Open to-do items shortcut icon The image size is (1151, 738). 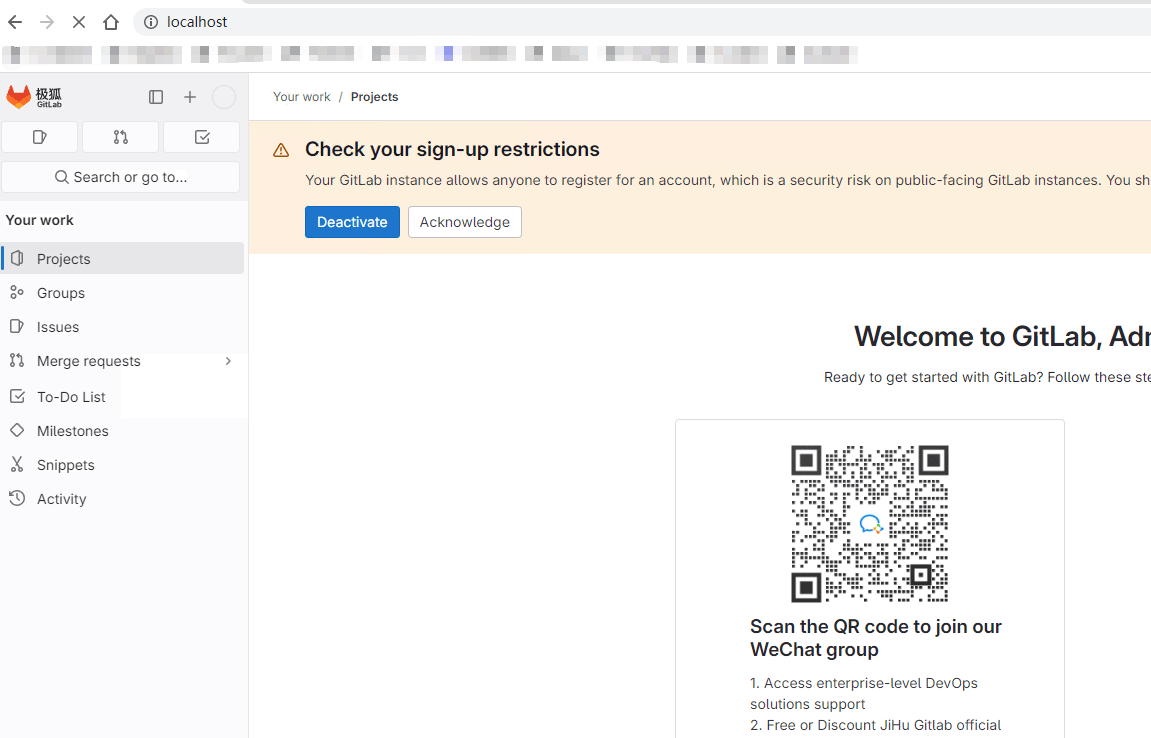pyautogui.click(x=202, y=137)
